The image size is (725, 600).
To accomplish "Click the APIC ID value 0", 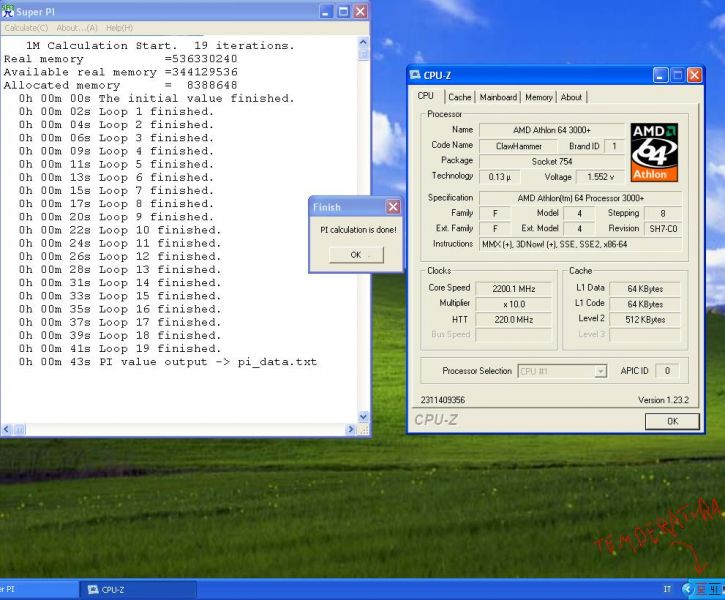I will (x=667, y=371).
